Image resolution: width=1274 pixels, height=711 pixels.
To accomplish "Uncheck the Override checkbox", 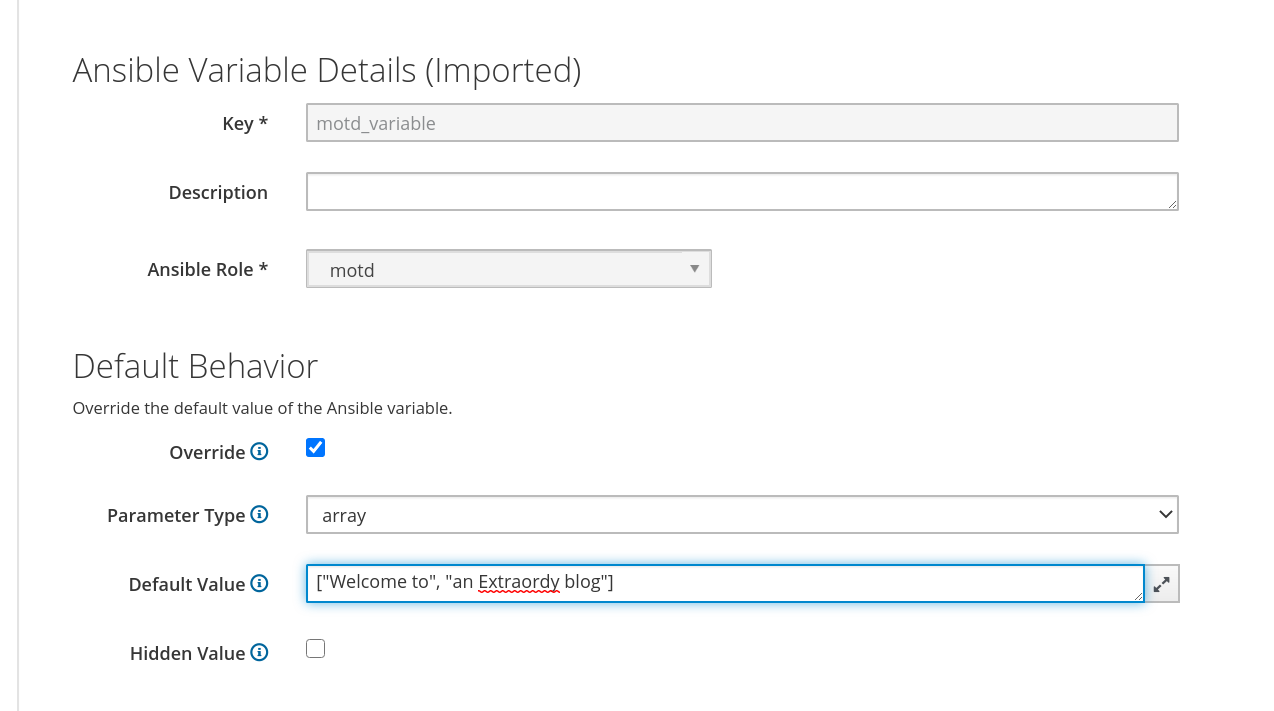I will click(316, 447).
